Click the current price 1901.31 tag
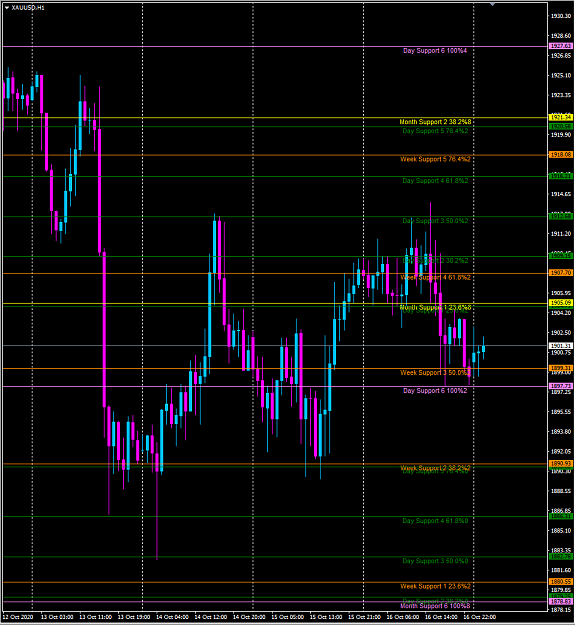575x625 pixels. [x=561, y=346]
